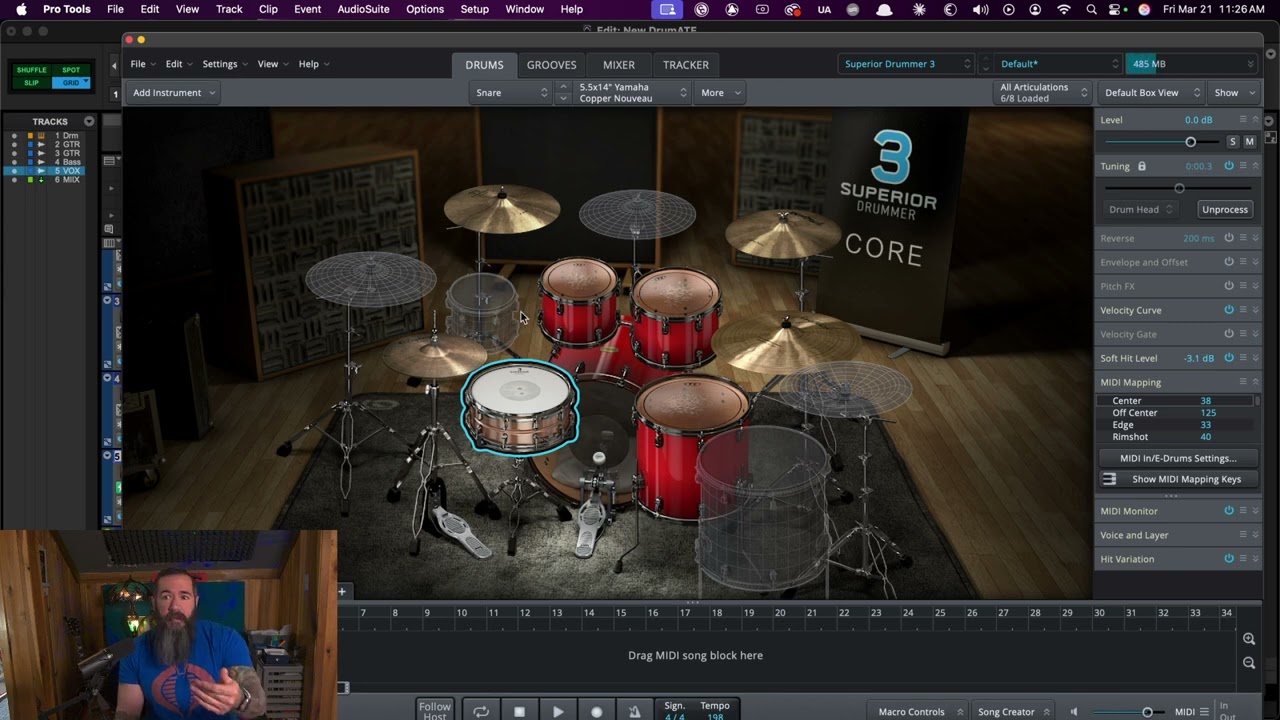Click the Stop transport button
1280x720 pixels.
click(x=519, y=711)
